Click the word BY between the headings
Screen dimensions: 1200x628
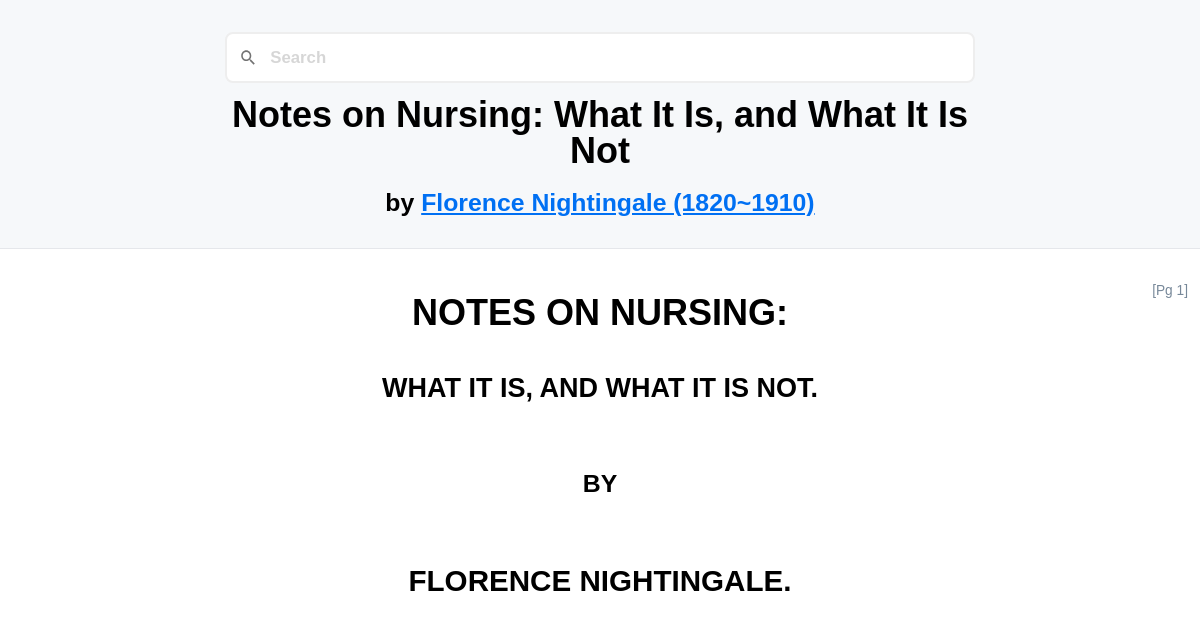pos(600,483)
